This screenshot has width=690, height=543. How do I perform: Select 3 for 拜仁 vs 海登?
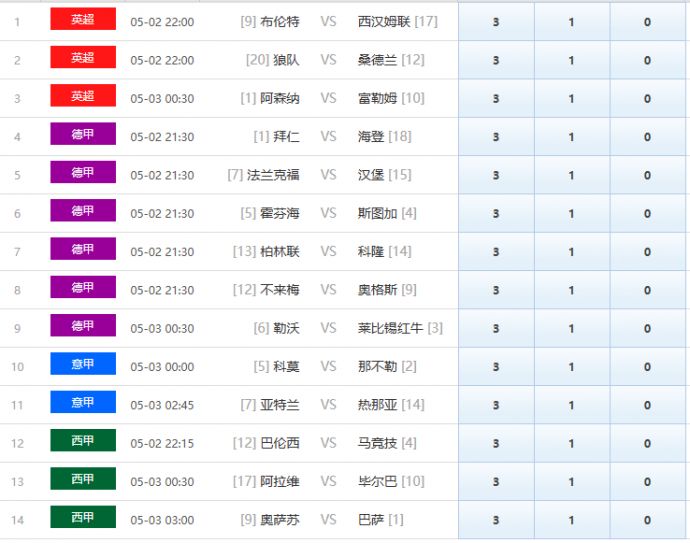click(496, 136)
